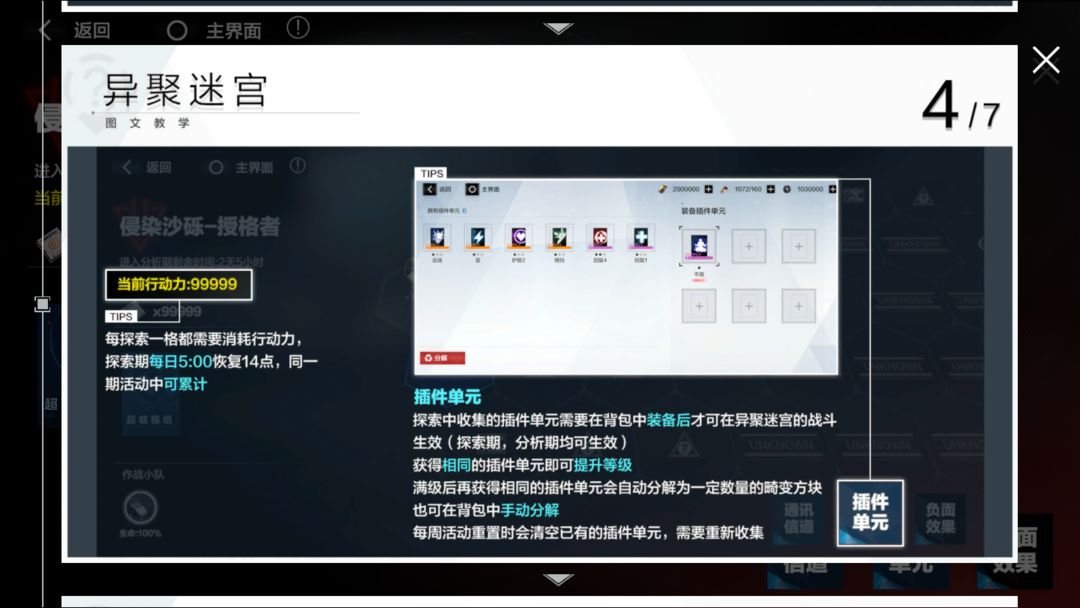1080x608 pixels.
Task: Click the 主界面 home circle icon
Action: click(x=177, y=30)
